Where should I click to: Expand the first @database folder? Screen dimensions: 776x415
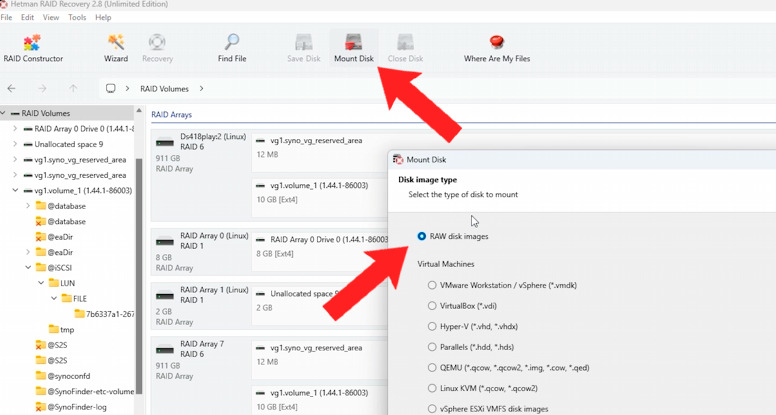(x=28, y=206)
